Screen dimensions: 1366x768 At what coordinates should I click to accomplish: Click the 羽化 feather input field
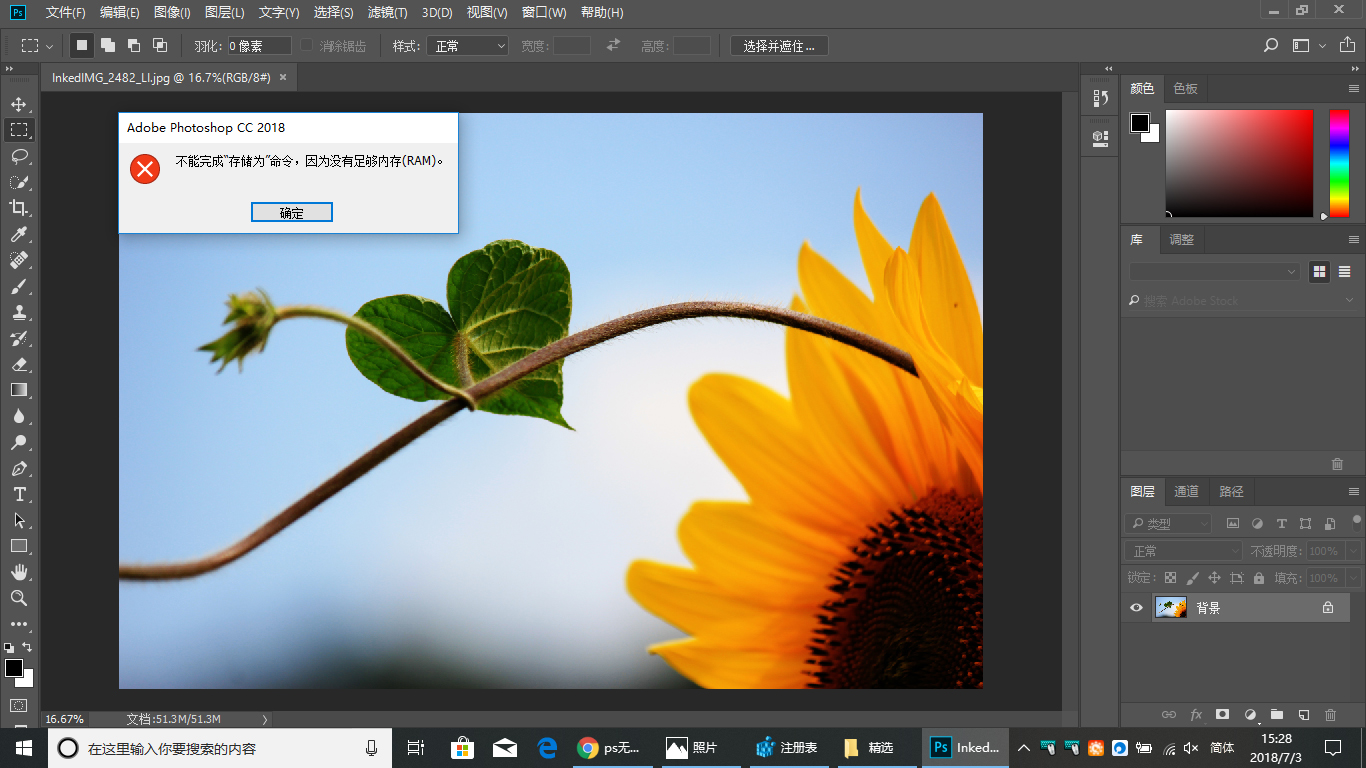(259, 46)
